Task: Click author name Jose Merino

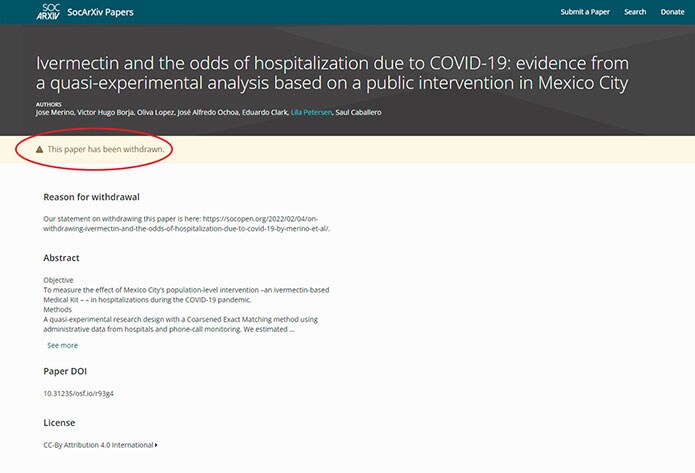Action: [x=55, y=113]
